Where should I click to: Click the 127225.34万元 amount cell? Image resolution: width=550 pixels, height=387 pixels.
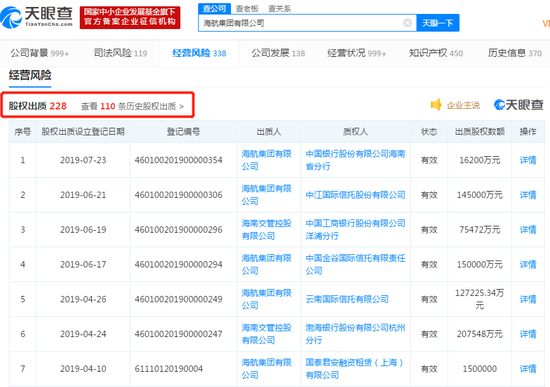[x=479, y=299]
